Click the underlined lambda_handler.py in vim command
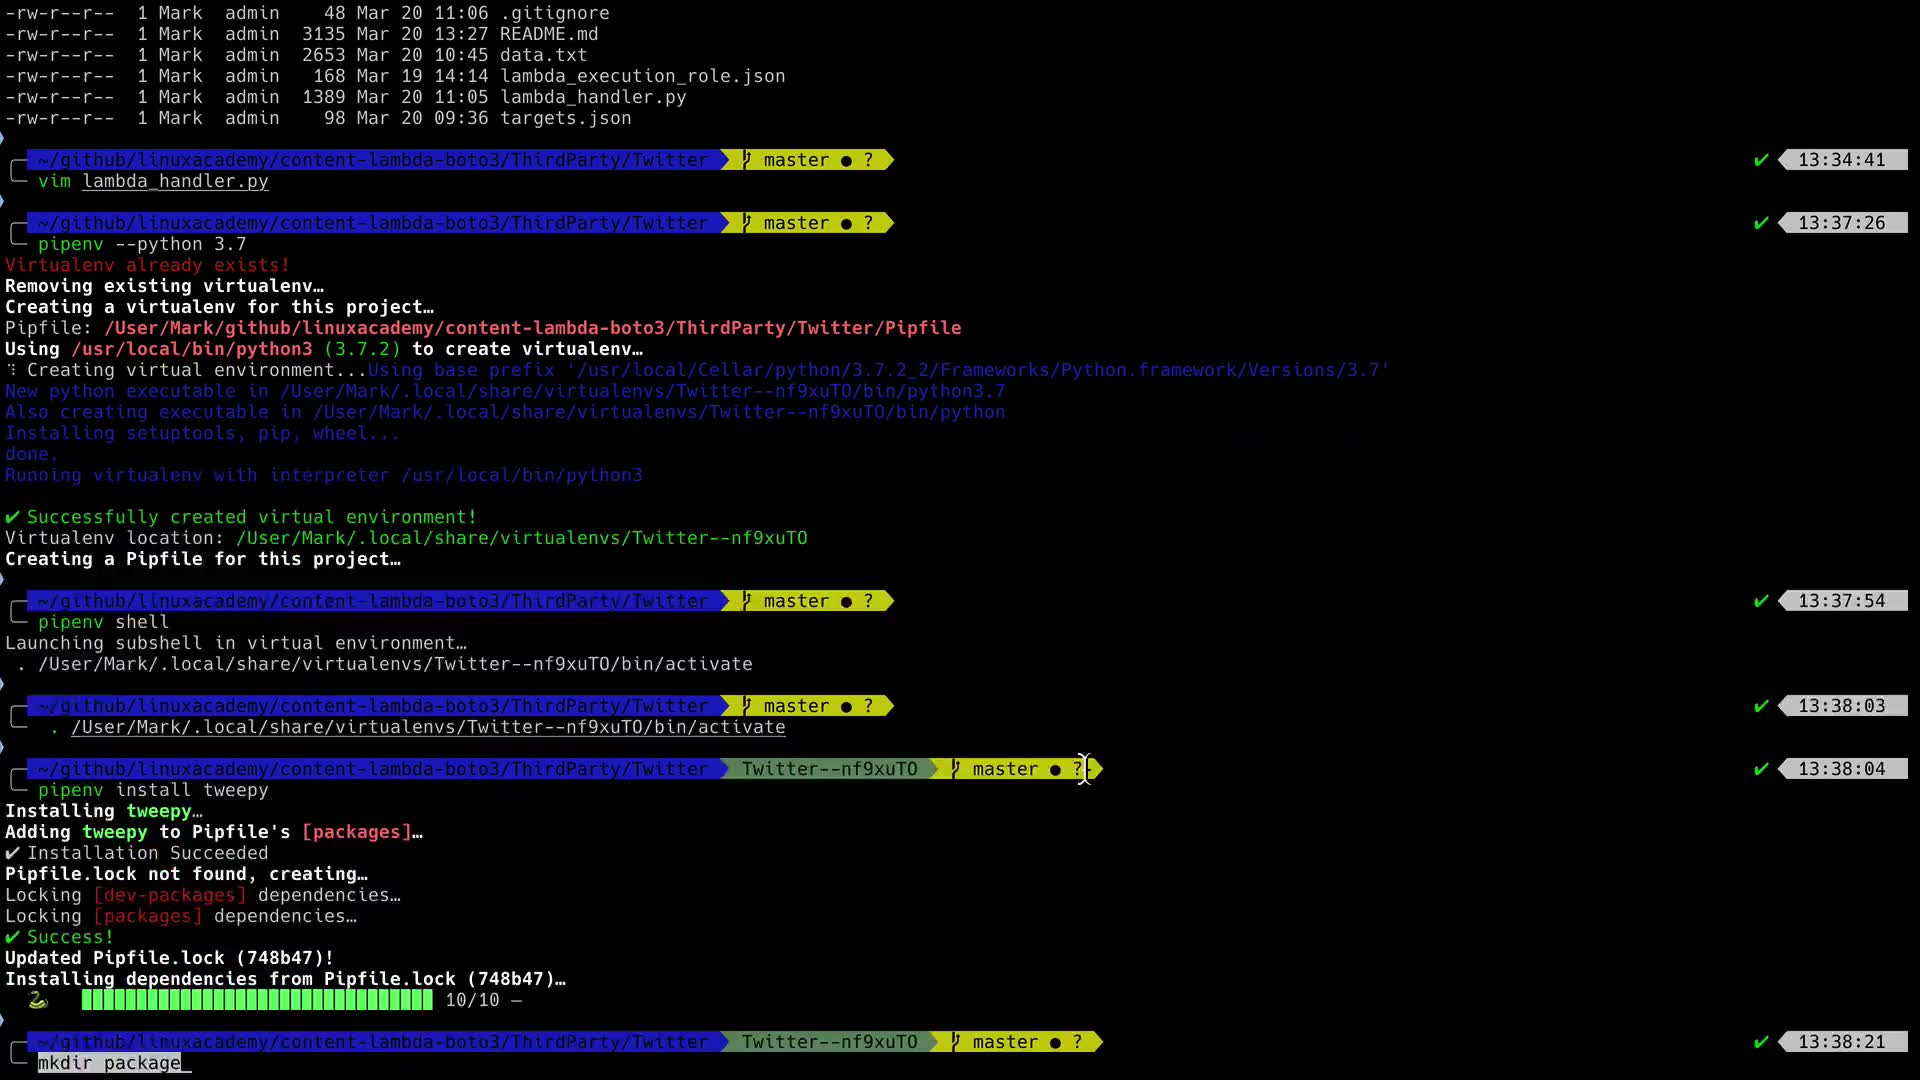This screenshot has width=1920, height=1080. (175, 181)
